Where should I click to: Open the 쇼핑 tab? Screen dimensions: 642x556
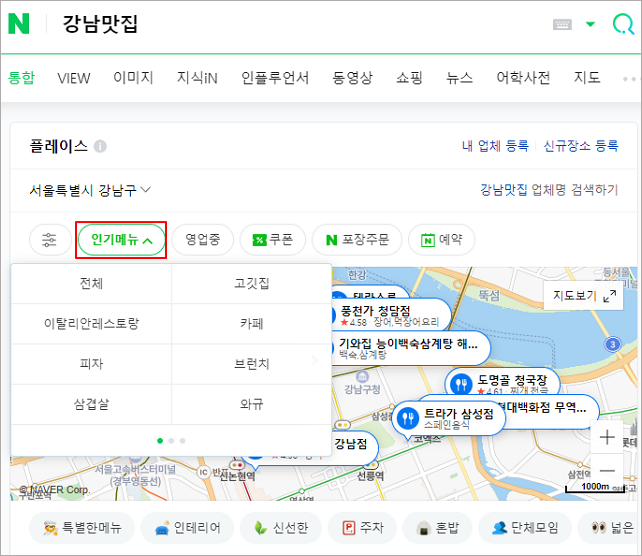[x=409, y=77]
